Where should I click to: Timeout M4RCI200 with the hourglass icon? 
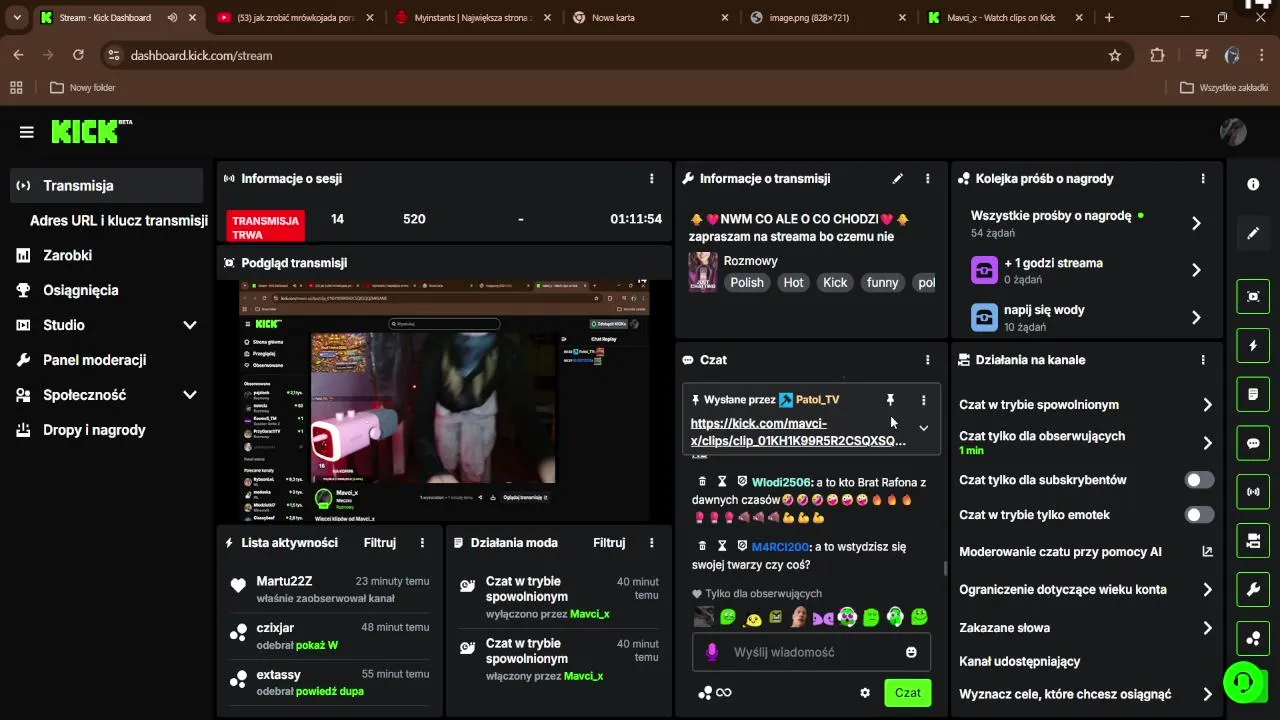click(722, 547)
